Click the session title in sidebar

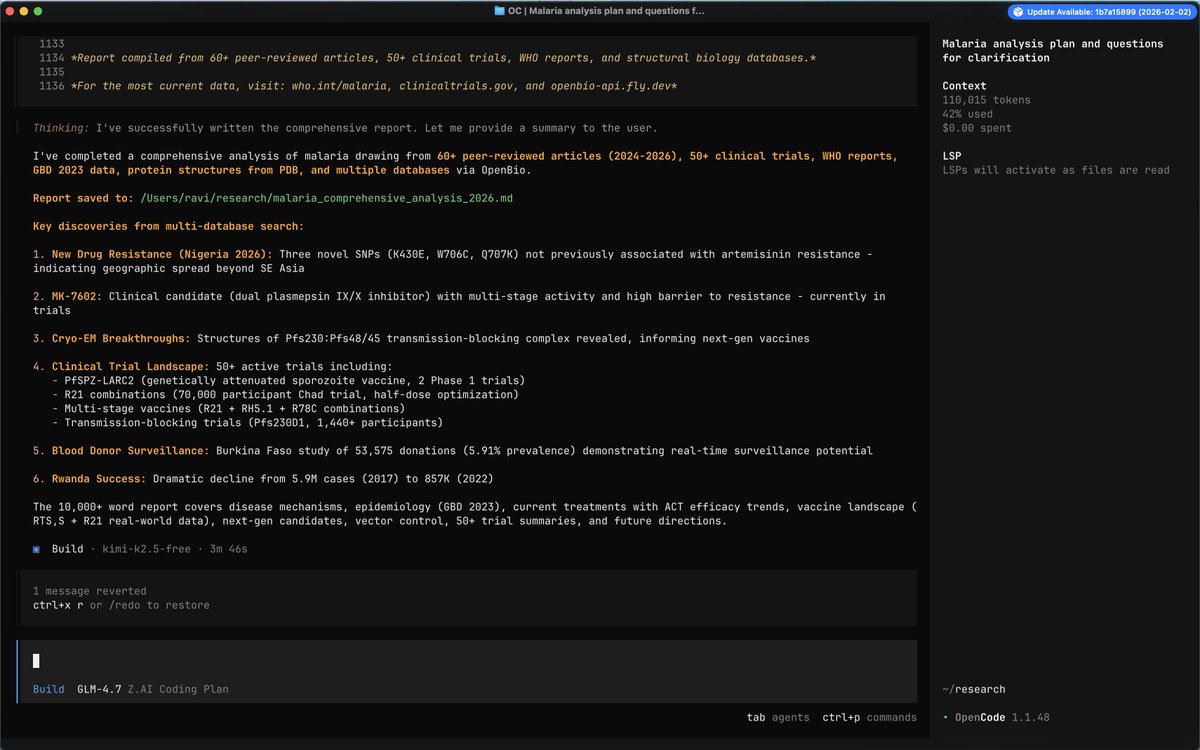1052,51
